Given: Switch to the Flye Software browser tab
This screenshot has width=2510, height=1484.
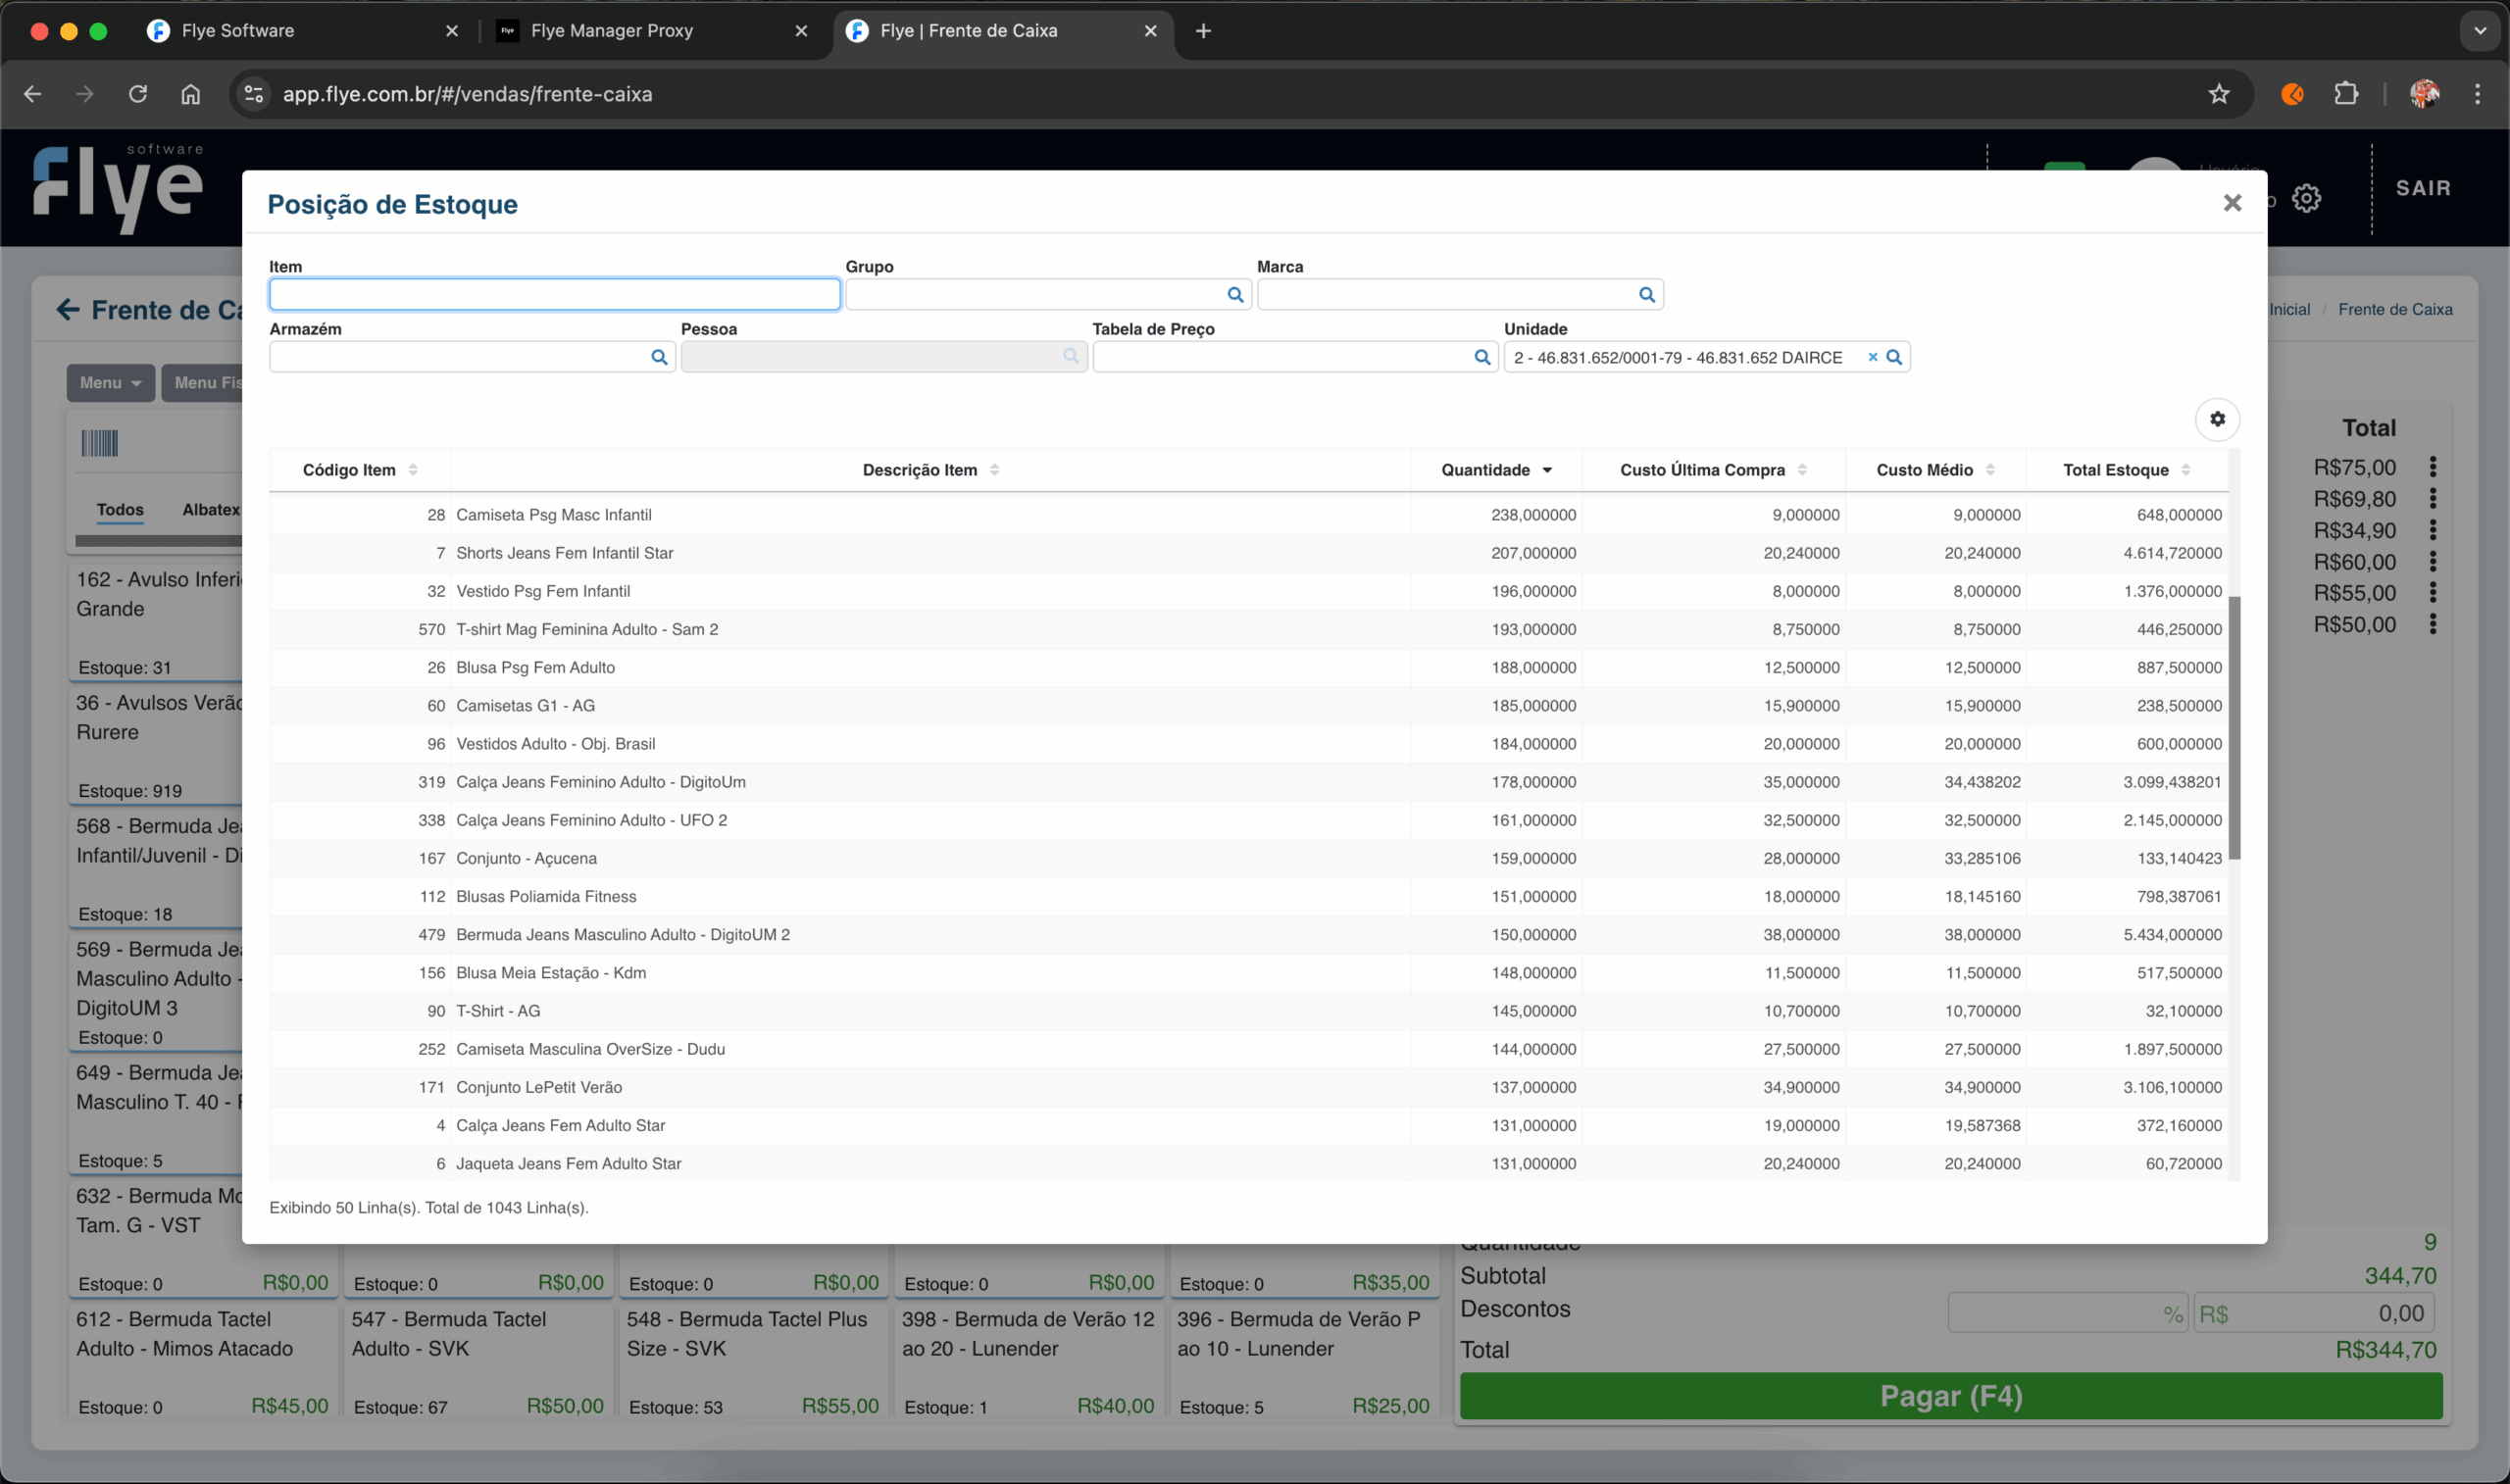Looking at the screenshot, I should (x=238, y=31).
